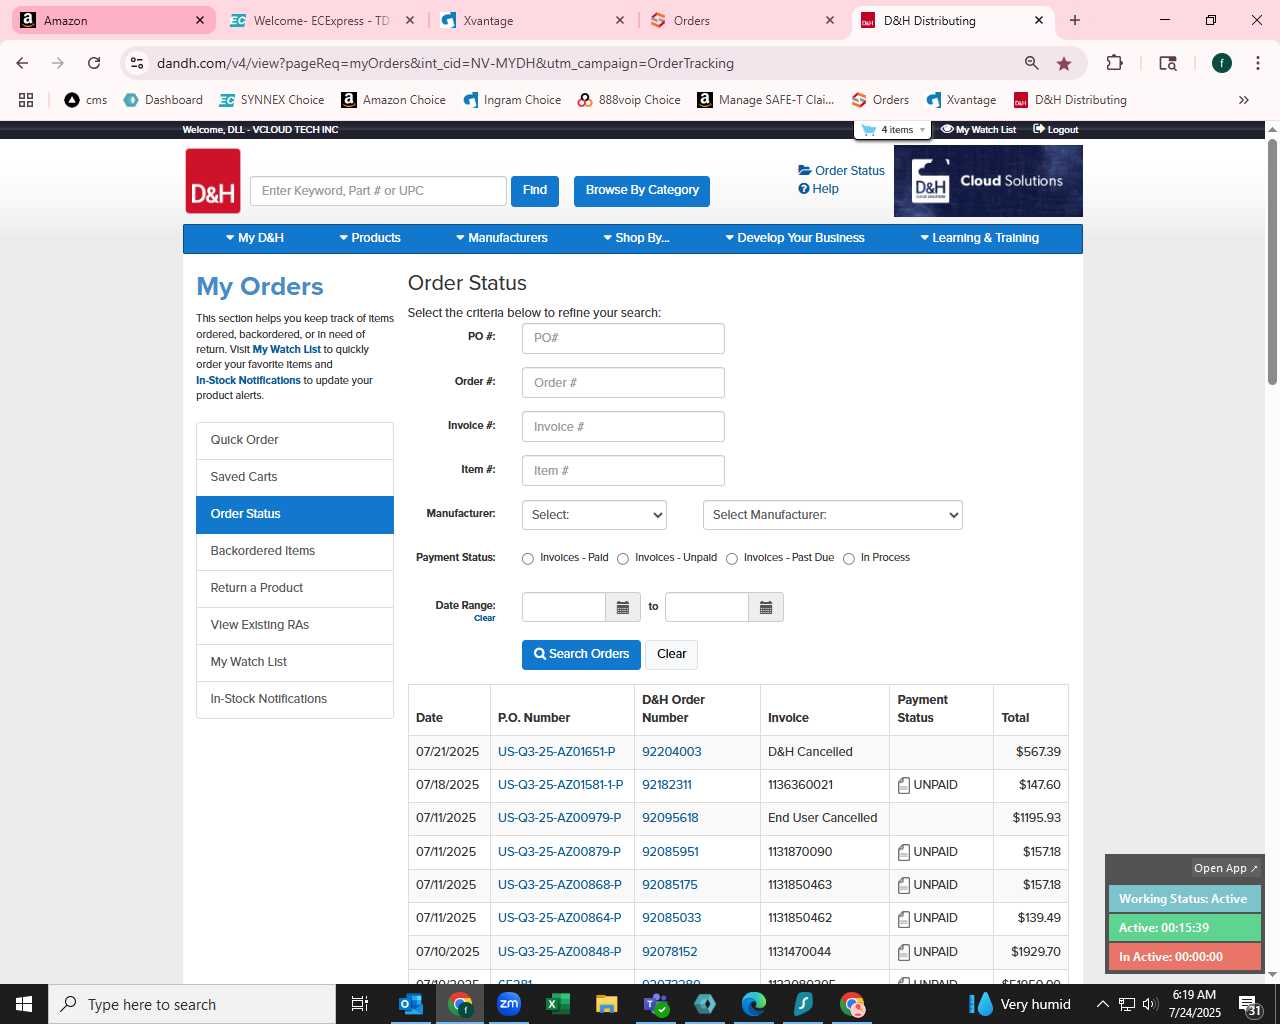This screenshot has width=1280, height=1024.
Task: Open the Chrome profile avatar
Action: [1222, 63]
